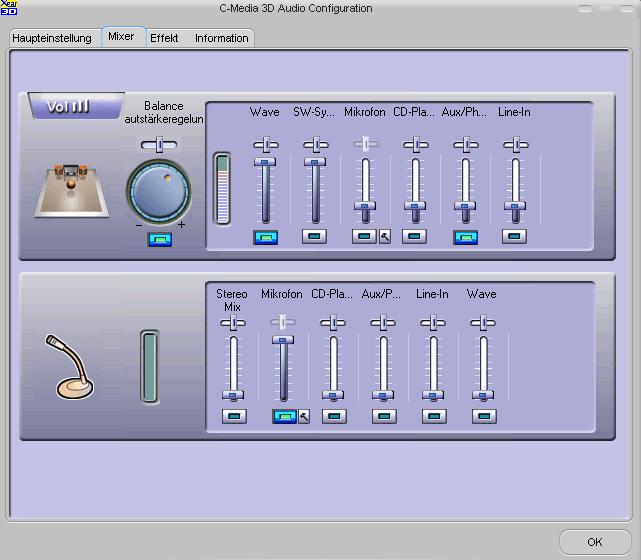This screenshot has width=641, height=560.
Task: Toggle the master volume mute button
Action: (160, 239)
